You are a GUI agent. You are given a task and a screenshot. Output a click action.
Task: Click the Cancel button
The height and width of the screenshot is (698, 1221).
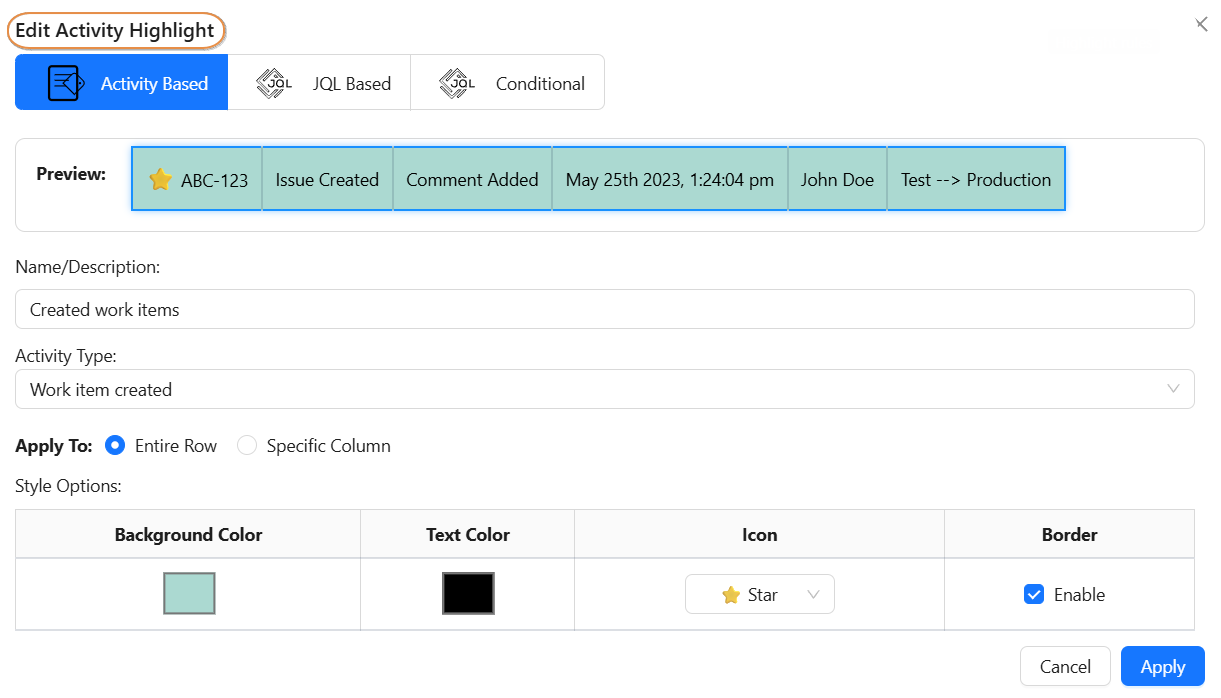coord(1064,667)
